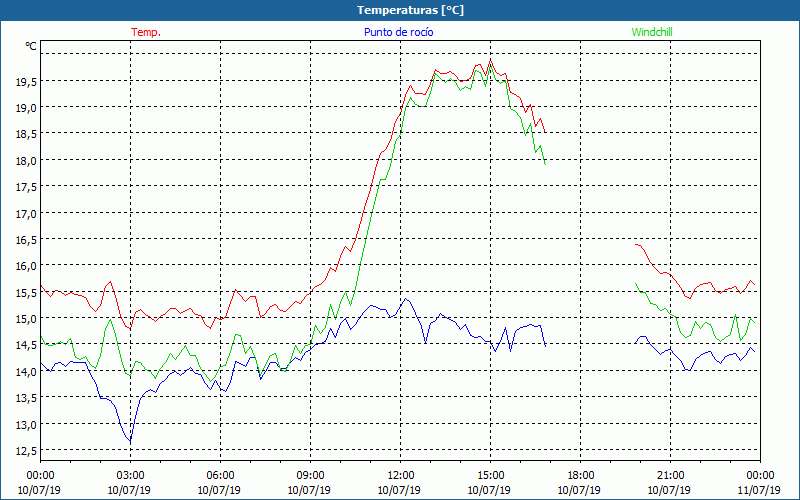Click the 14,0 y-axis value
Viewport: 800px width, 500px height.
click(26, 372)
